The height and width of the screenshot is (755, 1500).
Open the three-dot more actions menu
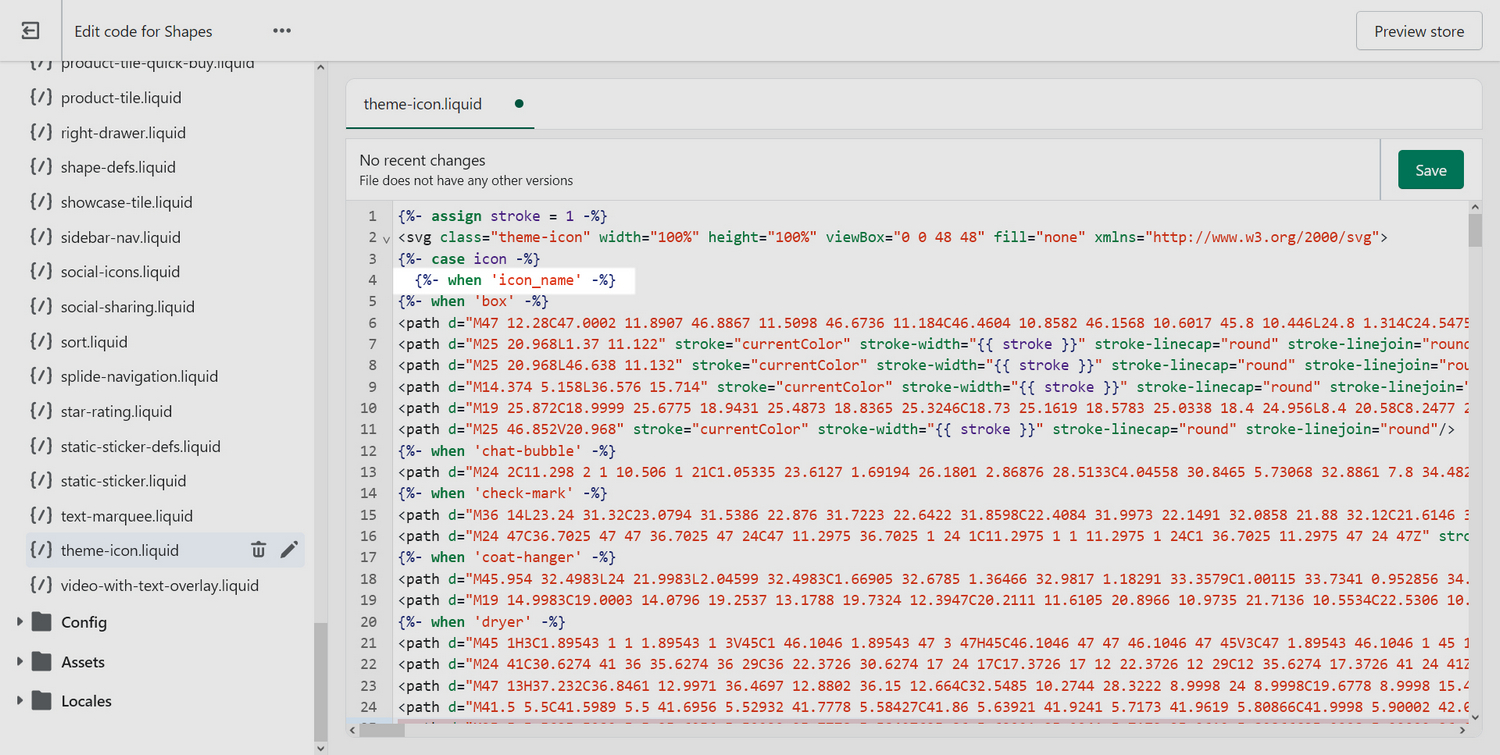tap(282, 31)
